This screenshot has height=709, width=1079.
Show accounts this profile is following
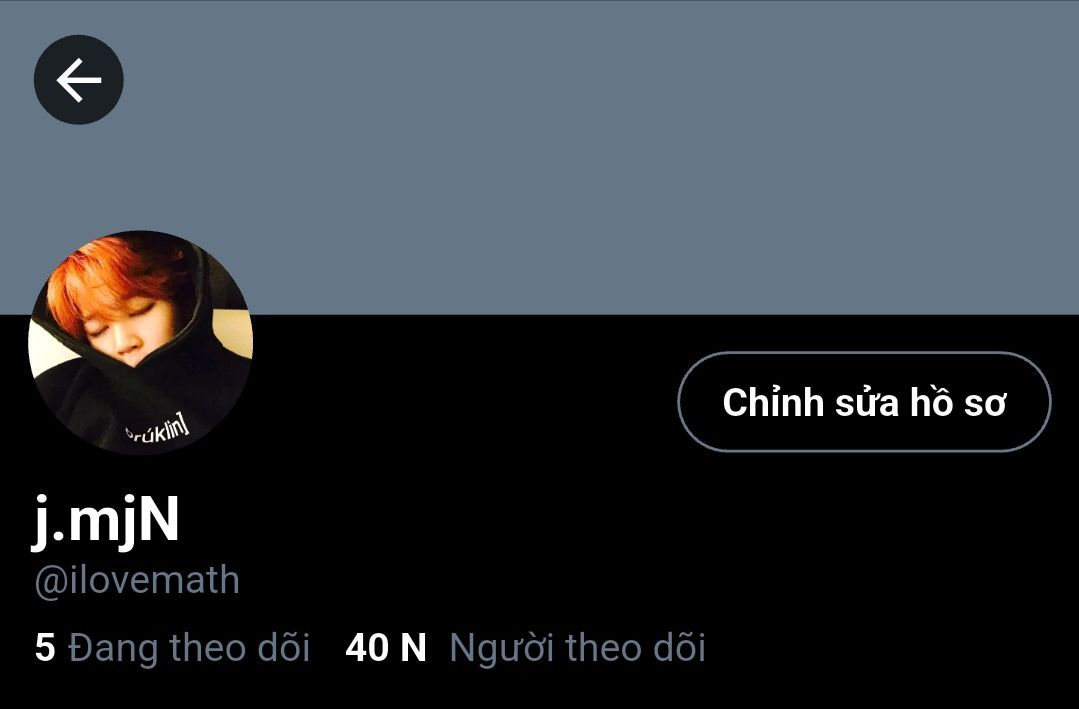[x=172, y=648]
